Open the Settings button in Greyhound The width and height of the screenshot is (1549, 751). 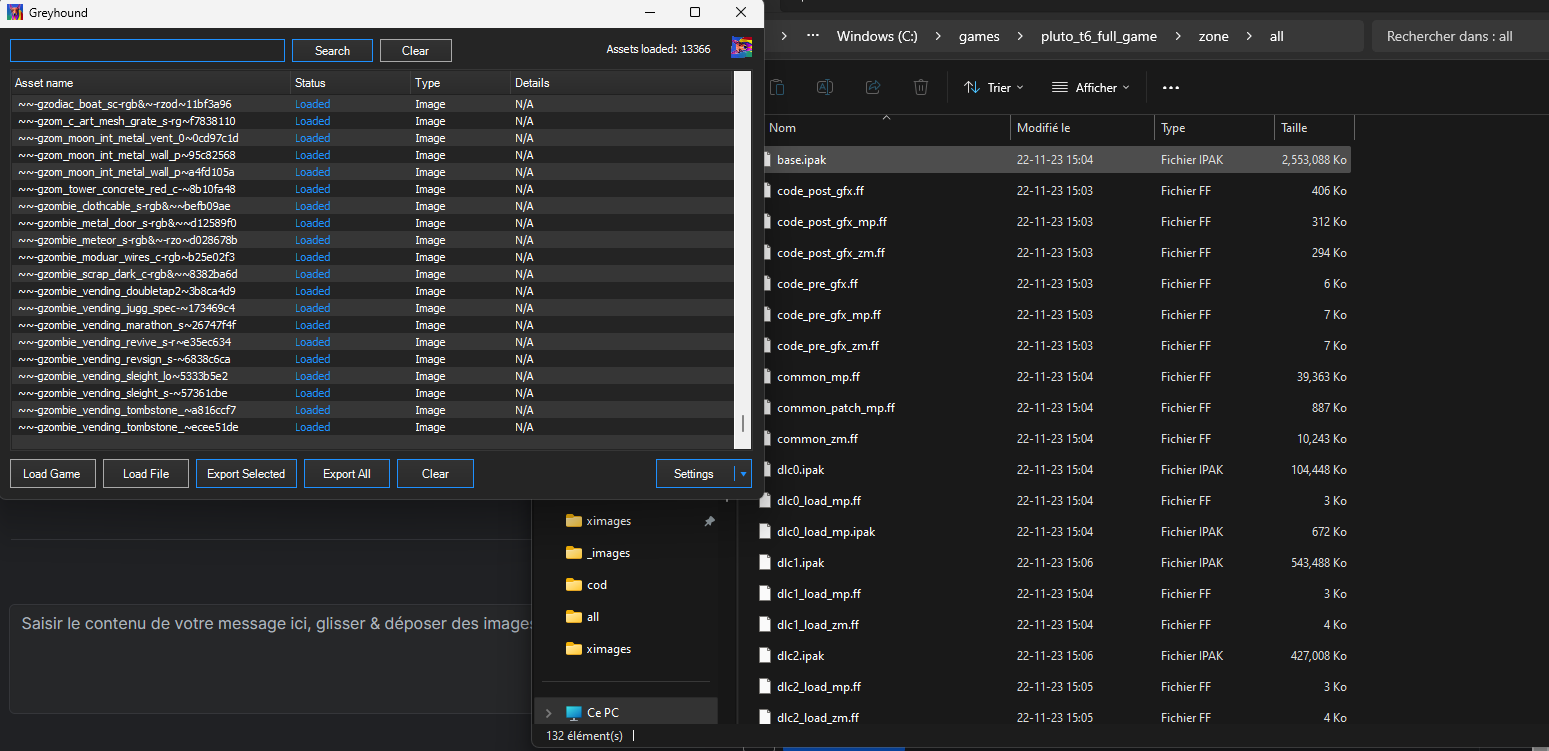(x=694, y=474)
